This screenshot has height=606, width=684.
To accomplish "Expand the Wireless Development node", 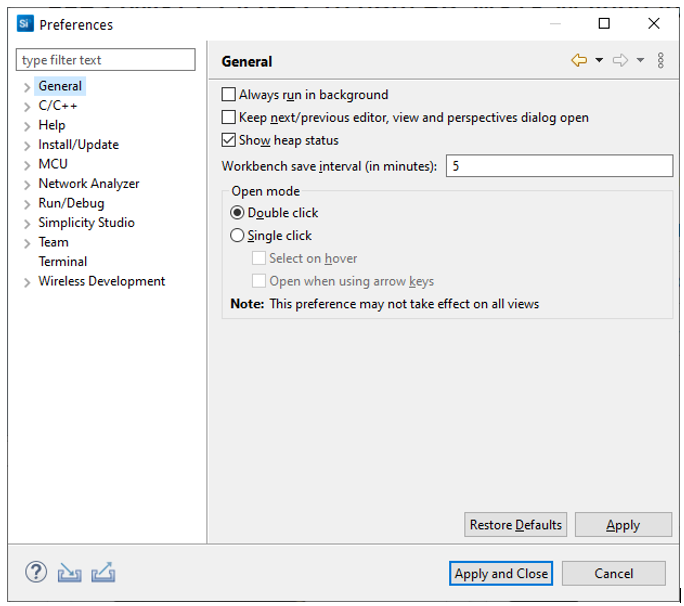I will click(x=27, y=282).
